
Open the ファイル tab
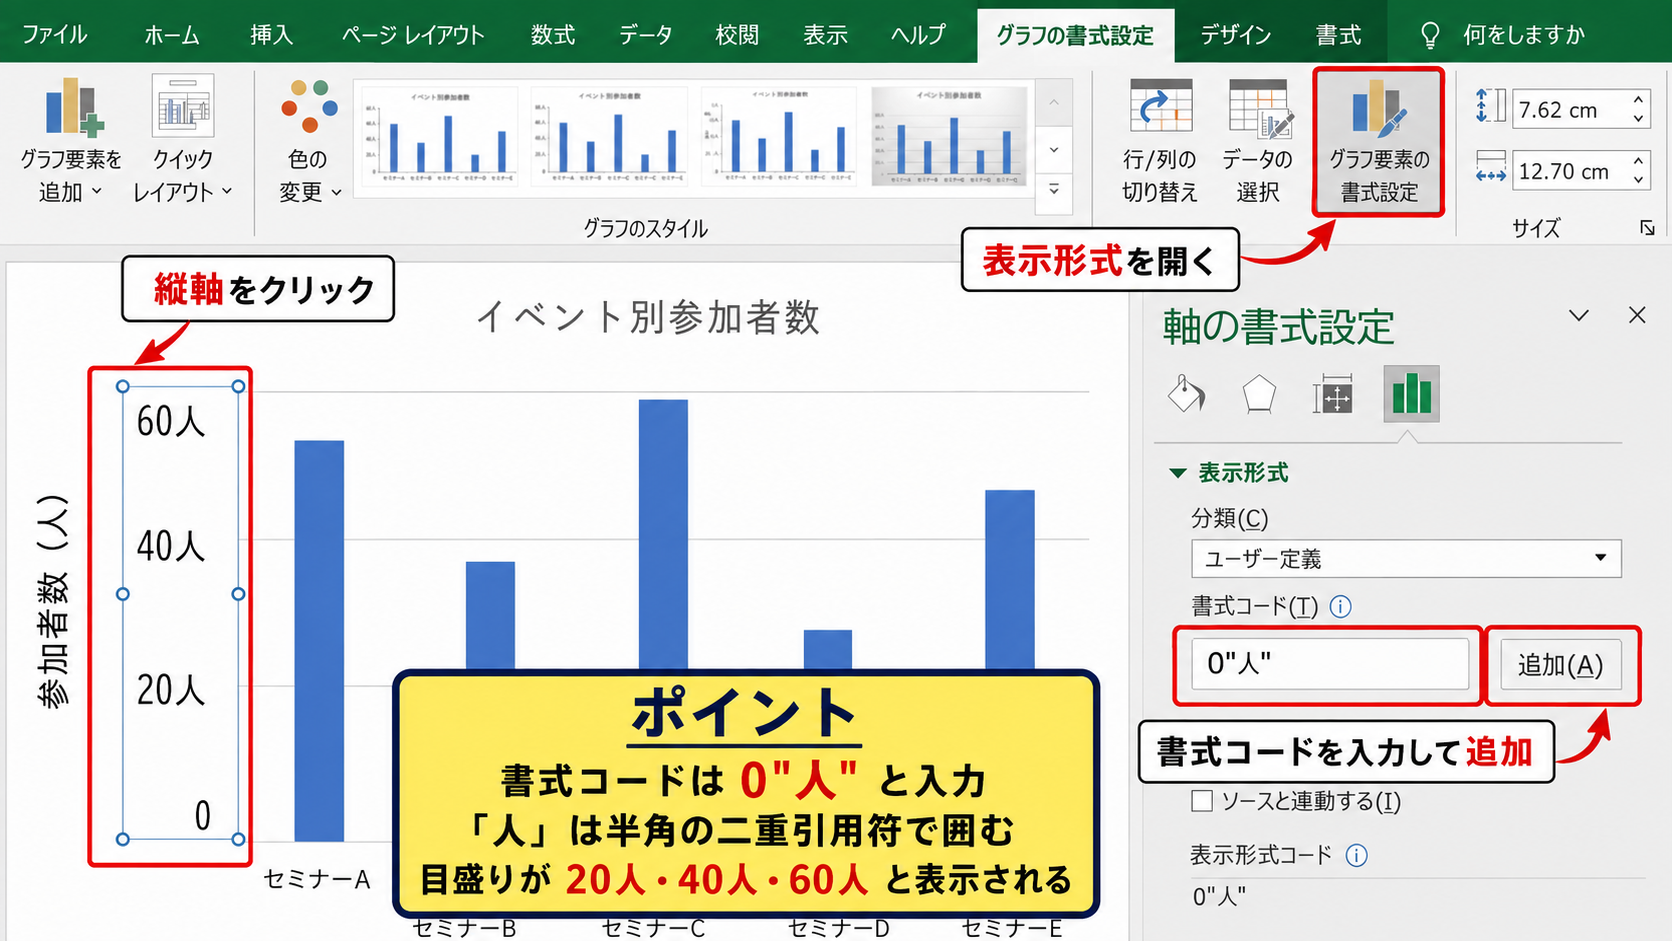(x=55, y=35)
